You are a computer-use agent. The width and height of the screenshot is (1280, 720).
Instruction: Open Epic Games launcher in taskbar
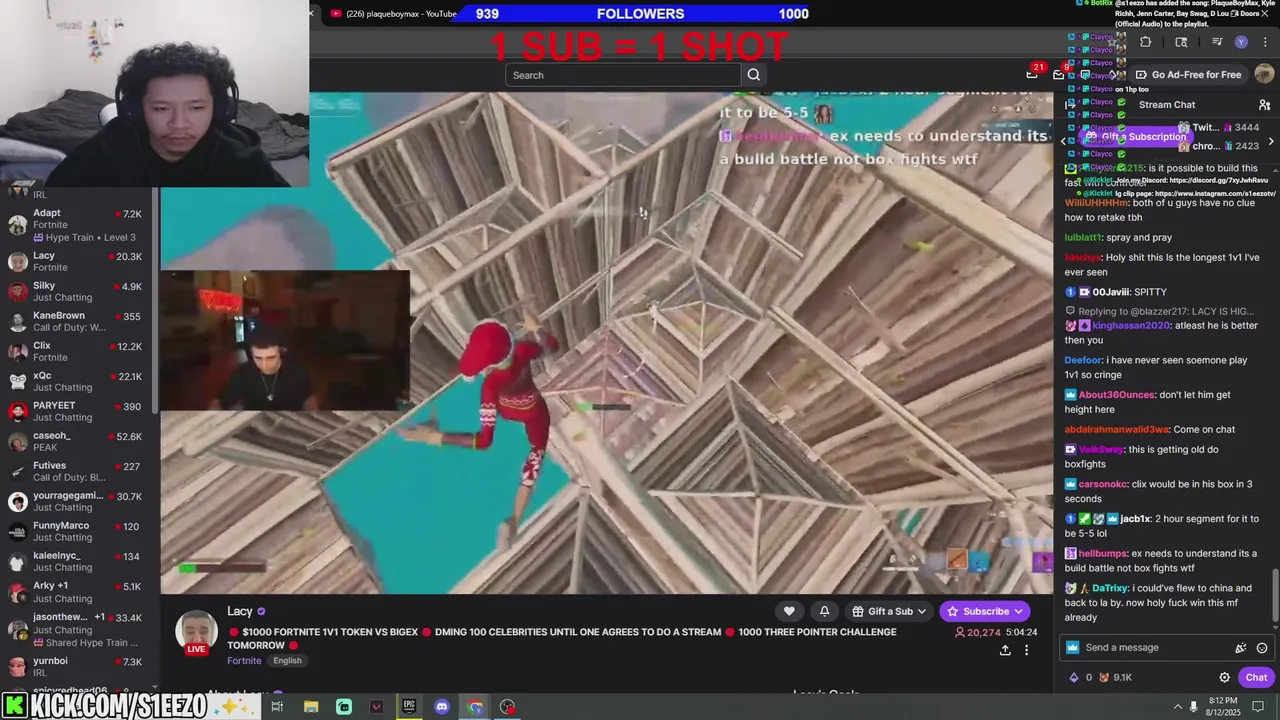(409, 707)
